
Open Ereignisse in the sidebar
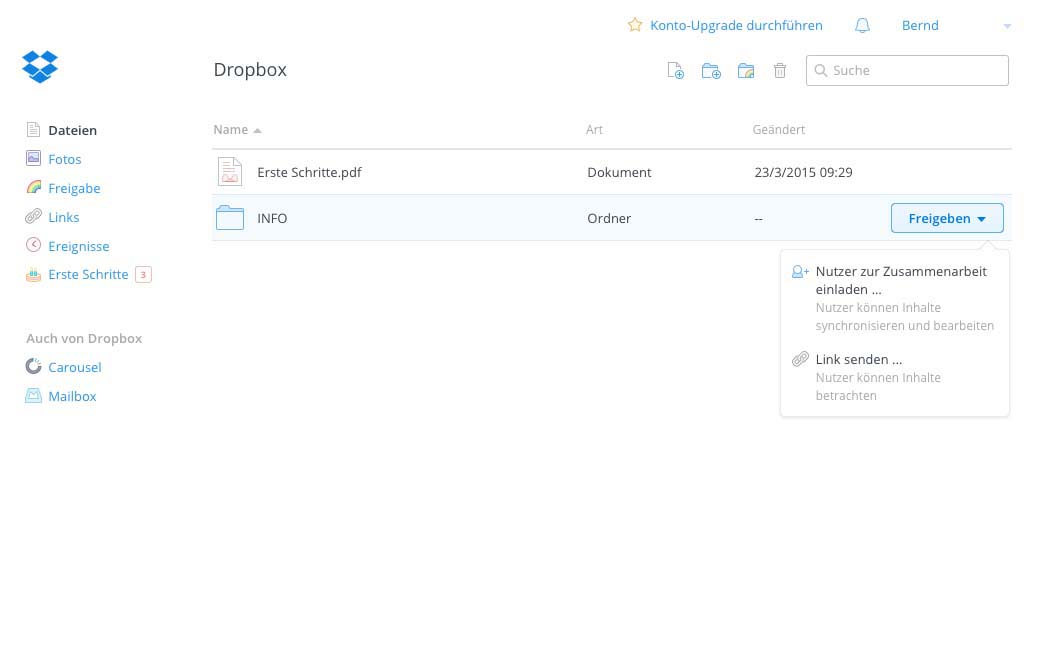coord(78,246)
